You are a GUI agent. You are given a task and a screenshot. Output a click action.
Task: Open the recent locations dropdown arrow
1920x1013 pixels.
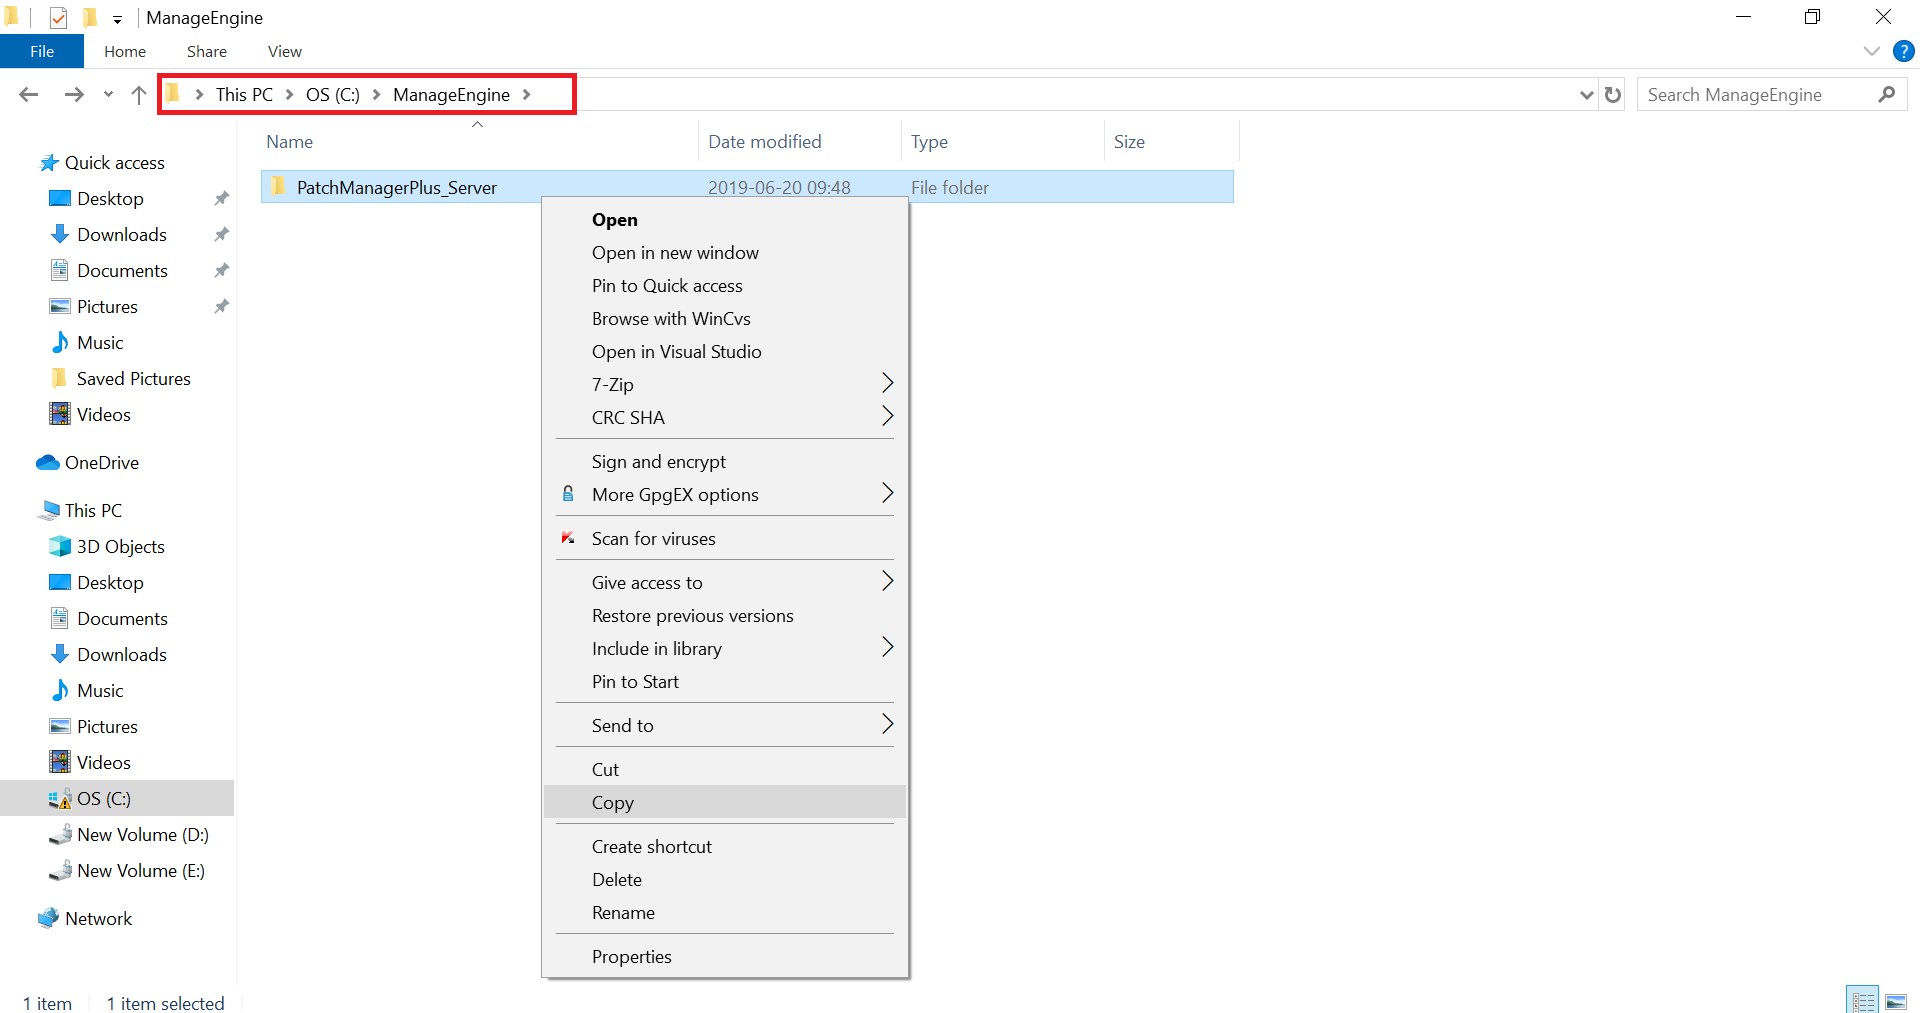108,95
